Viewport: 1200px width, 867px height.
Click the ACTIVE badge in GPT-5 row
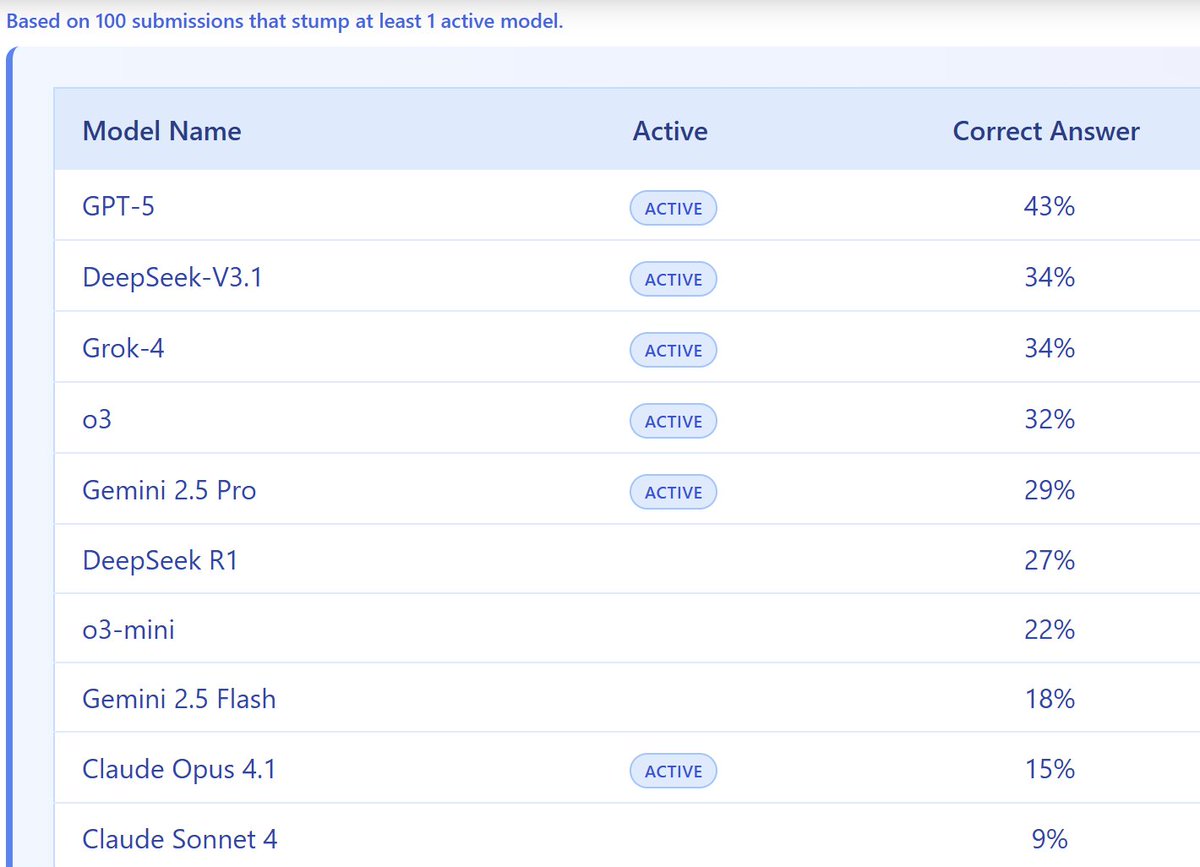[x=673, y=208]
